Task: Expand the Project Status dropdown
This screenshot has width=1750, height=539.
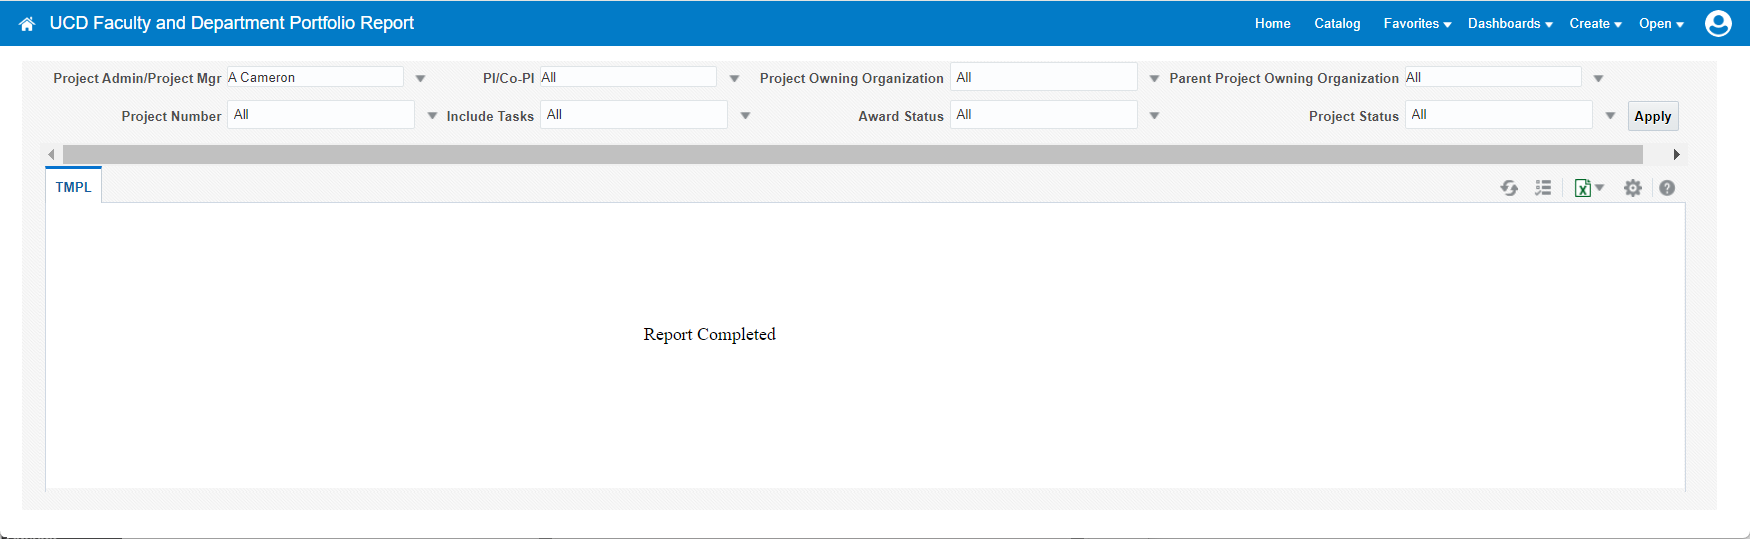Action: (1610, 116)
